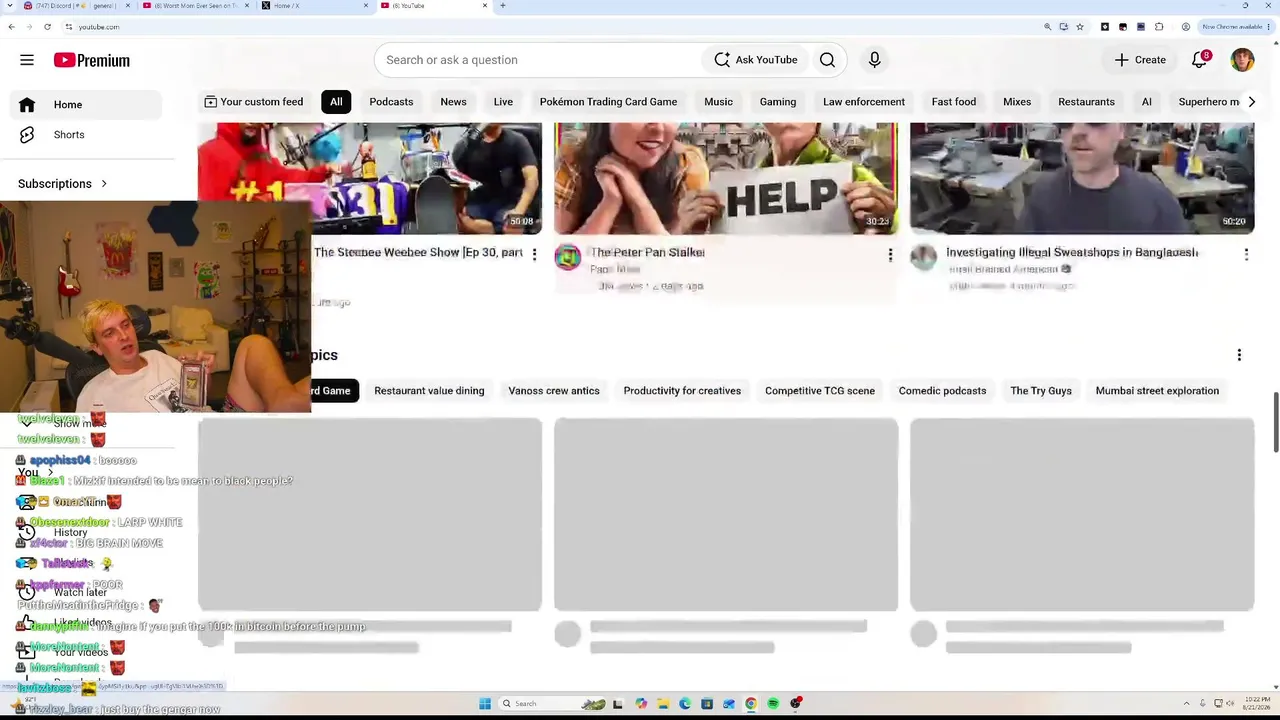
Task: Filter feed by Live
Action: click(503, 102)
